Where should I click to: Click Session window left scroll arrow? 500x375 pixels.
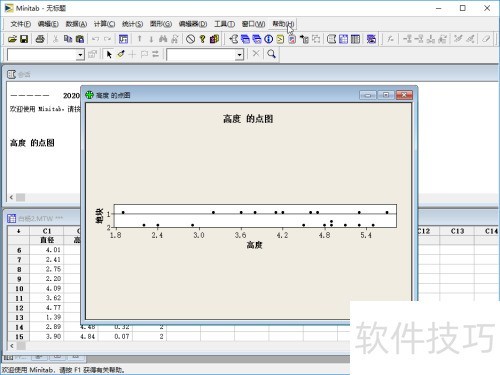click(11, 197)
